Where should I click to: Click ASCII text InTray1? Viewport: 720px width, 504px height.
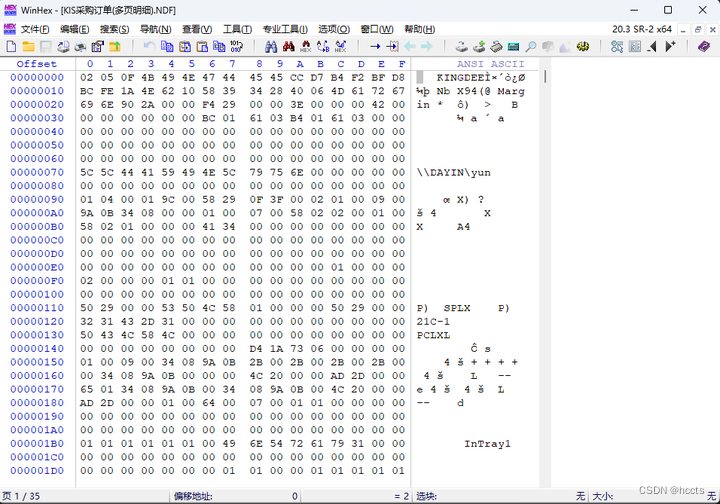pyautogui.click(x=487, y=443)
